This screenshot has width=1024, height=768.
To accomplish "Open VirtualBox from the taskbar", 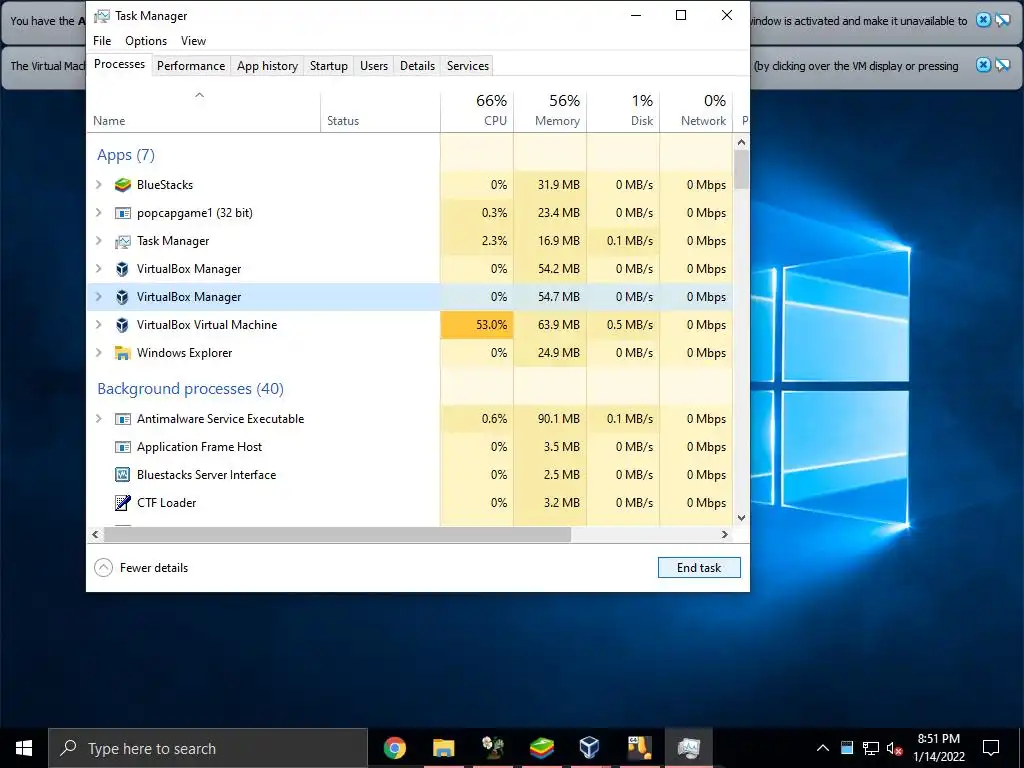I will coord(590,748).
